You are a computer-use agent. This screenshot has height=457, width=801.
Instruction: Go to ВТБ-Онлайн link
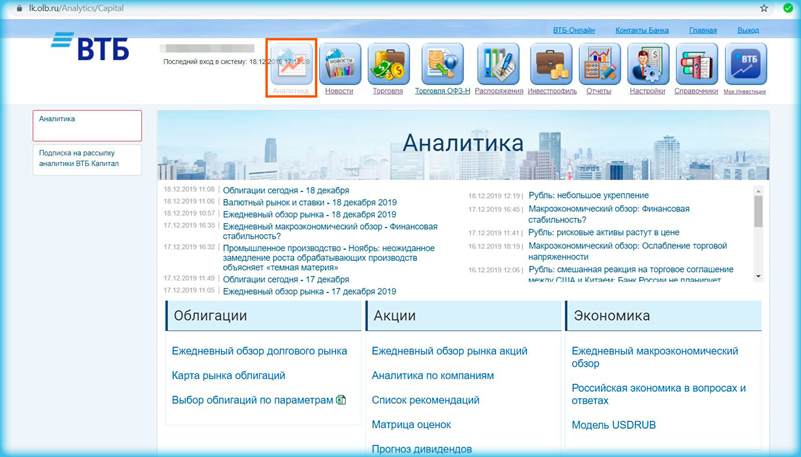pyautogui.click(x=574, y=30)
